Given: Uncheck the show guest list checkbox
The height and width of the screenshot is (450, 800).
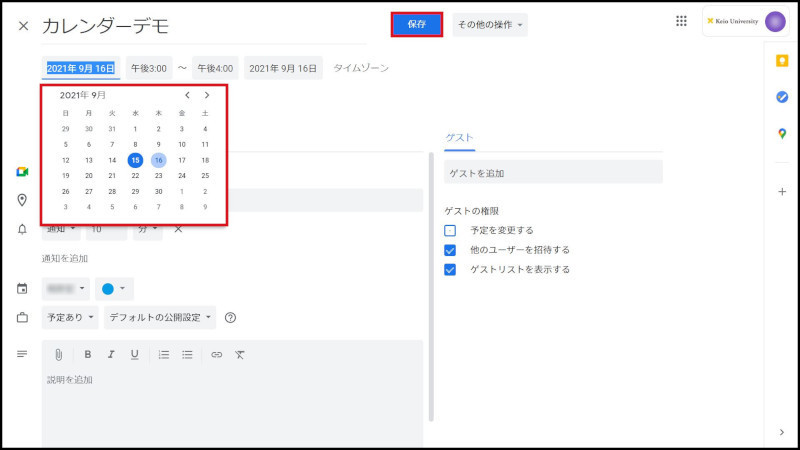Looking at the screenshot, I should point(450,270).
